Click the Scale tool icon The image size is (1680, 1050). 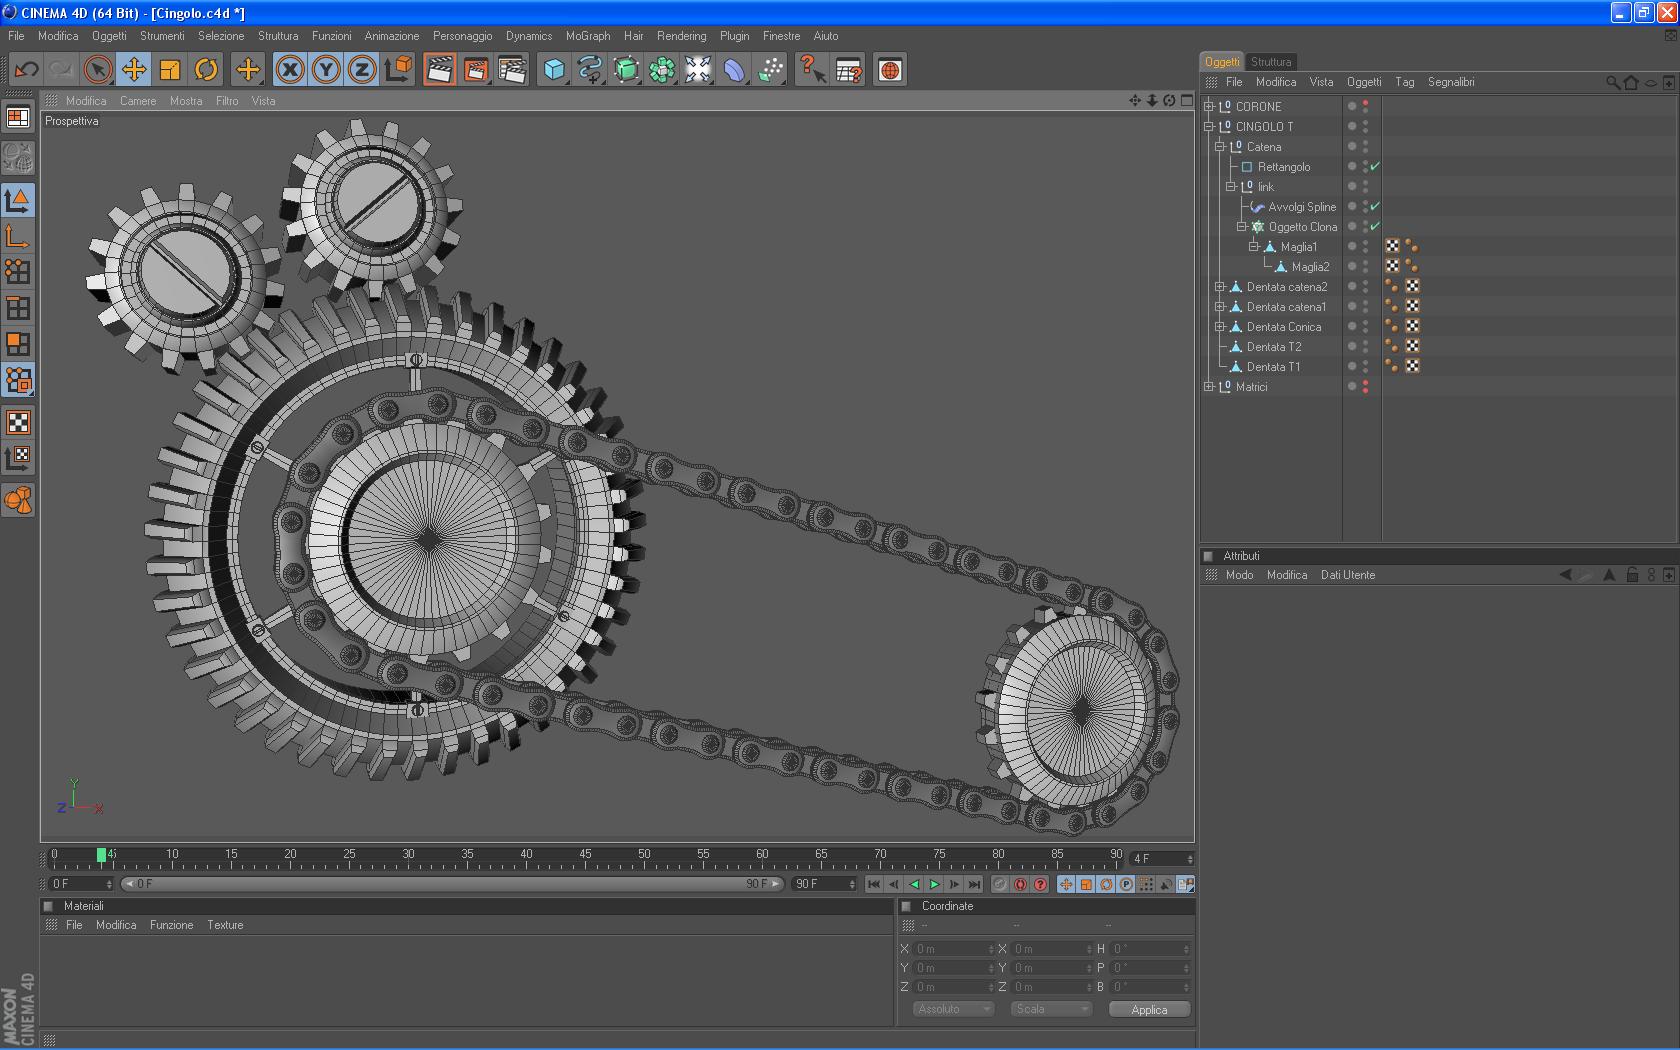point(170,69)
